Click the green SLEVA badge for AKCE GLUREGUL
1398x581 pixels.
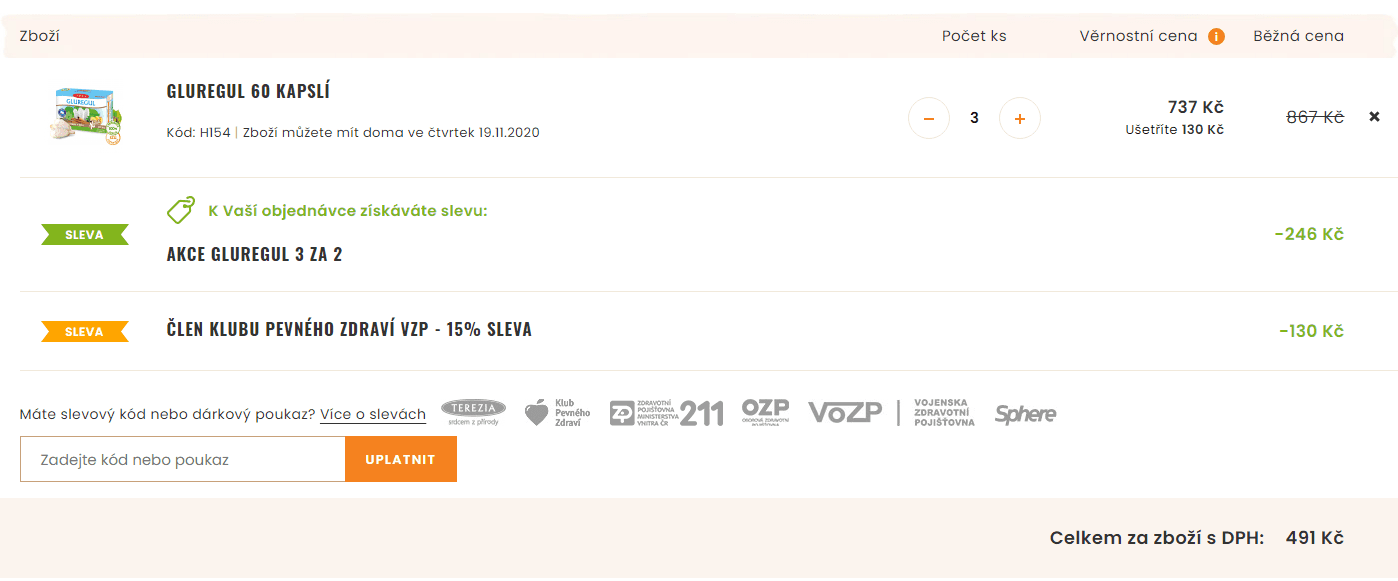85,235
